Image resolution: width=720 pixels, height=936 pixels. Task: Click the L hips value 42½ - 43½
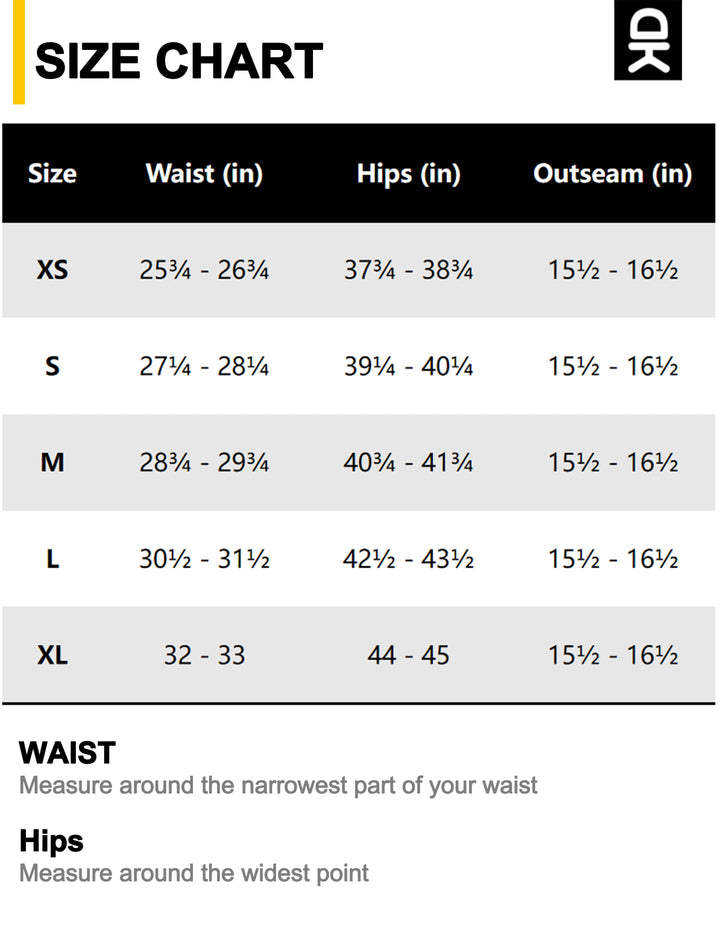[408, 560]
